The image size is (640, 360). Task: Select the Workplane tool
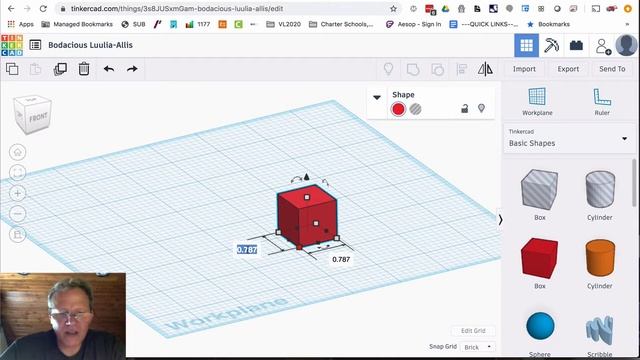coord(537,101)
